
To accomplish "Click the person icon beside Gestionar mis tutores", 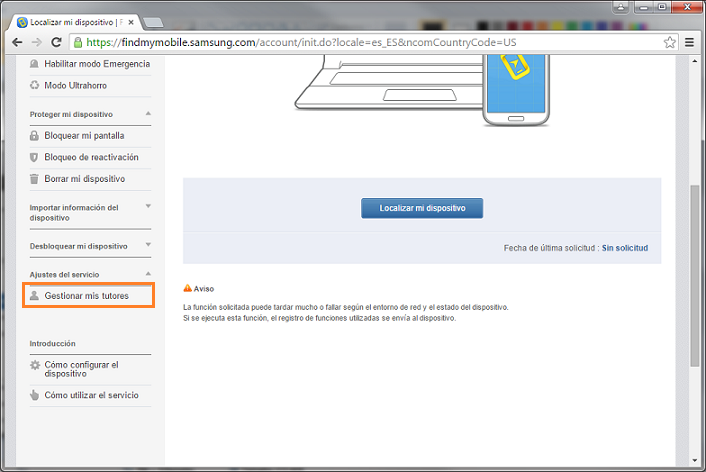I will tap(34, 296).
